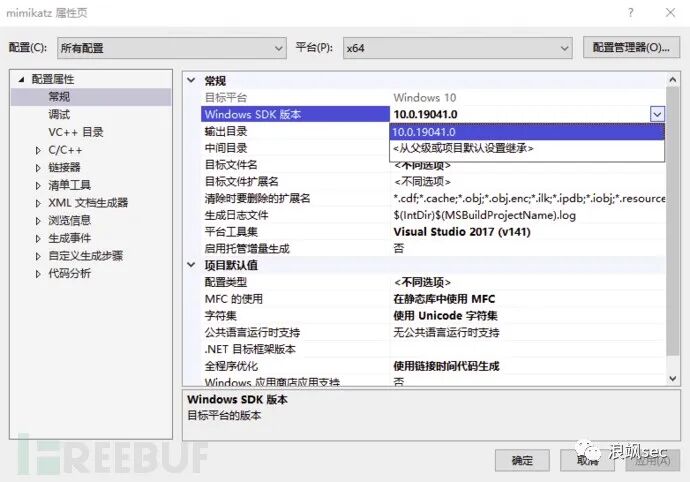Screen dimensions: 690x482
Task: Click the property grid scroll down arrow
Action: pos(673,379)
